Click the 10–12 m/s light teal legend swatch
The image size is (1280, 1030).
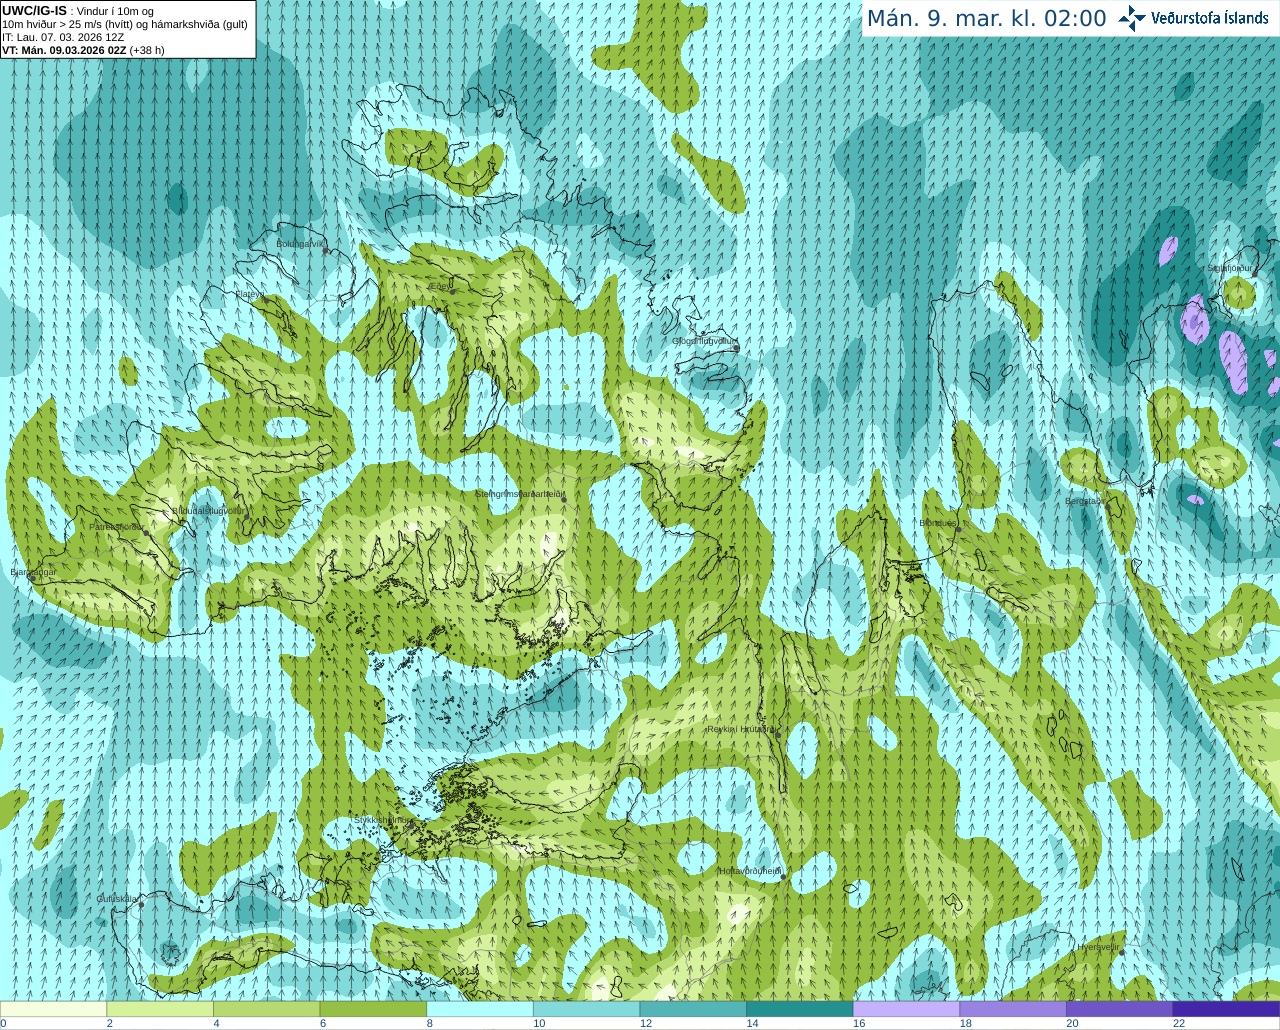(x=586, y=1009)
